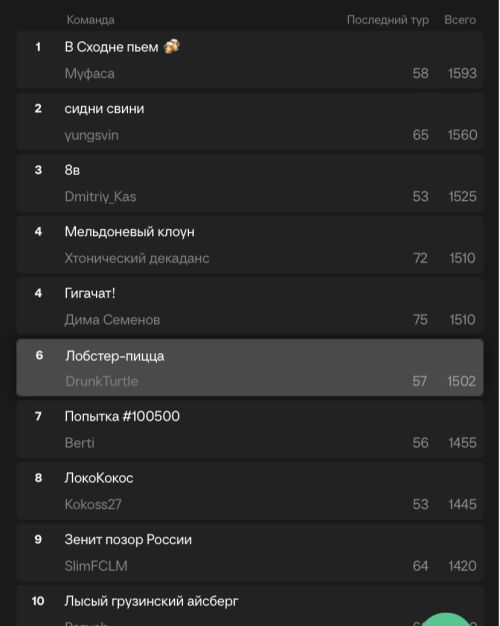Open Попытка #100500 team entry
The height and width of the screenshot is (626, 500).
250,429
